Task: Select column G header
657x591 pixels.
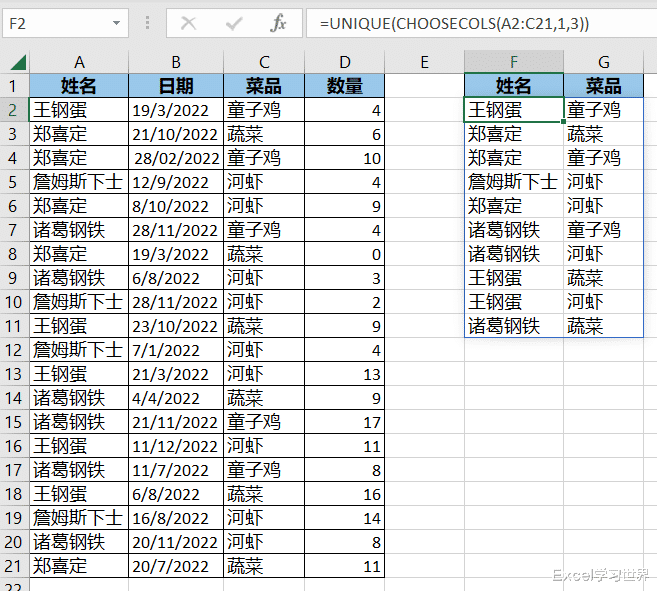Action: tap(603, 62)
